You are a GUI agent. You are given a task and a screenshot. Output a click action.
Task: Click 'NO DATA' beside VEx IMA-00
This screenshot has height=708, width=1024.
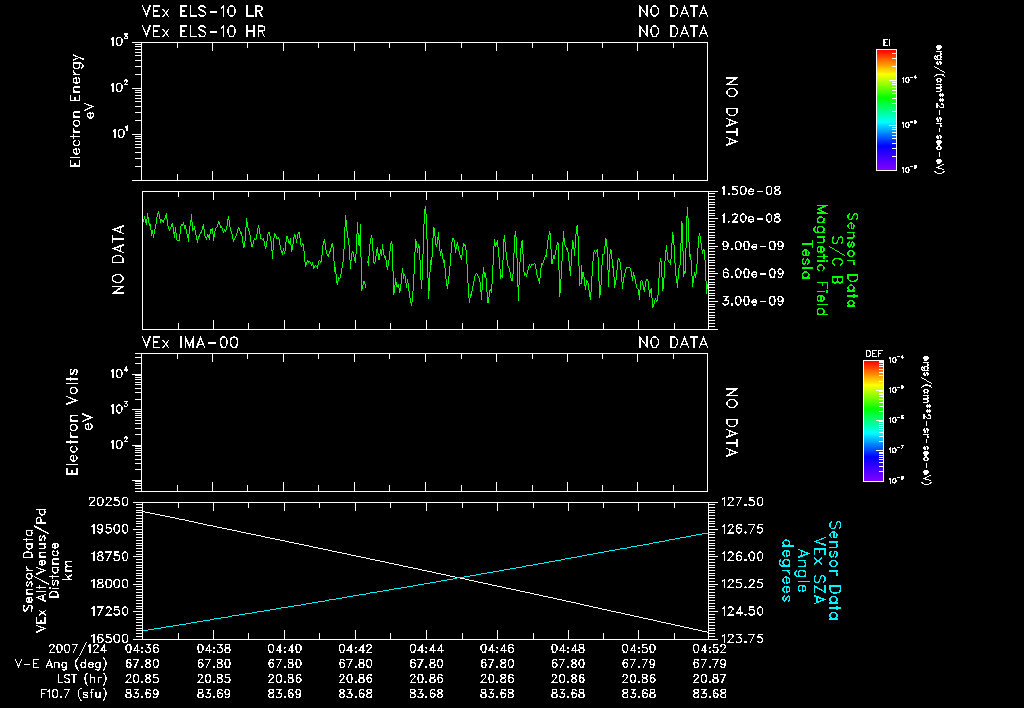(x=673, y=343)
